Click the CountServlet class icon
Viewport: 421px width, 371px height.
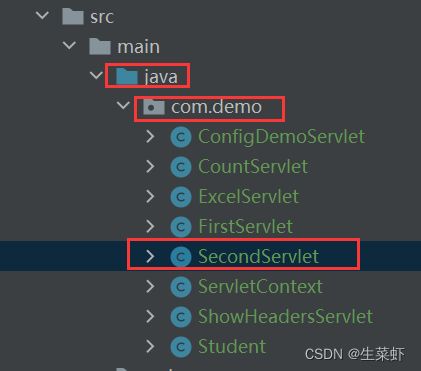181,167
